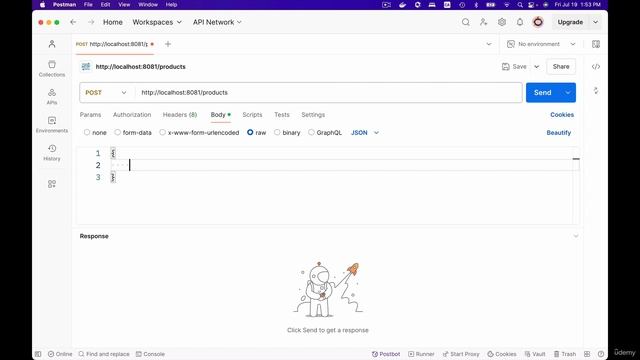The height and width of the screenshot is (360, 640).
Task: Open the invite collaborators icon
Action: (484, 22)
